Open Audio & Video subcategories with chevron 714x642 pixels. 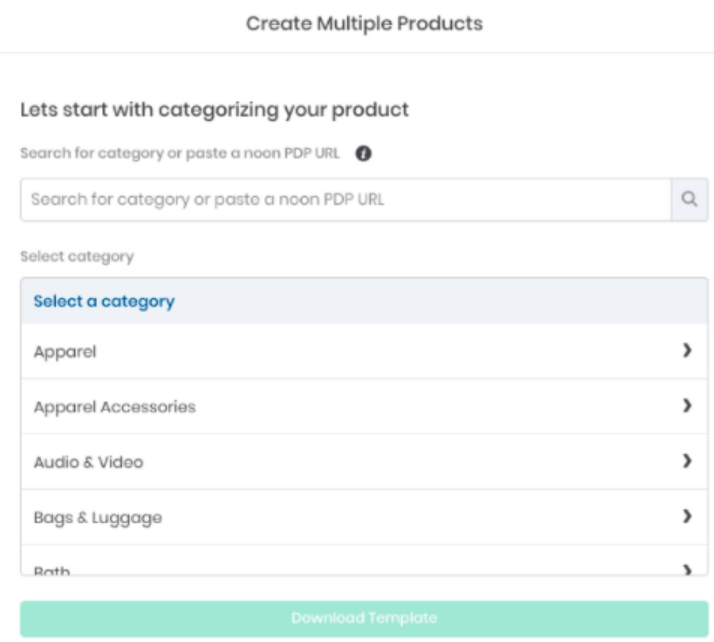tap(686, 461)
